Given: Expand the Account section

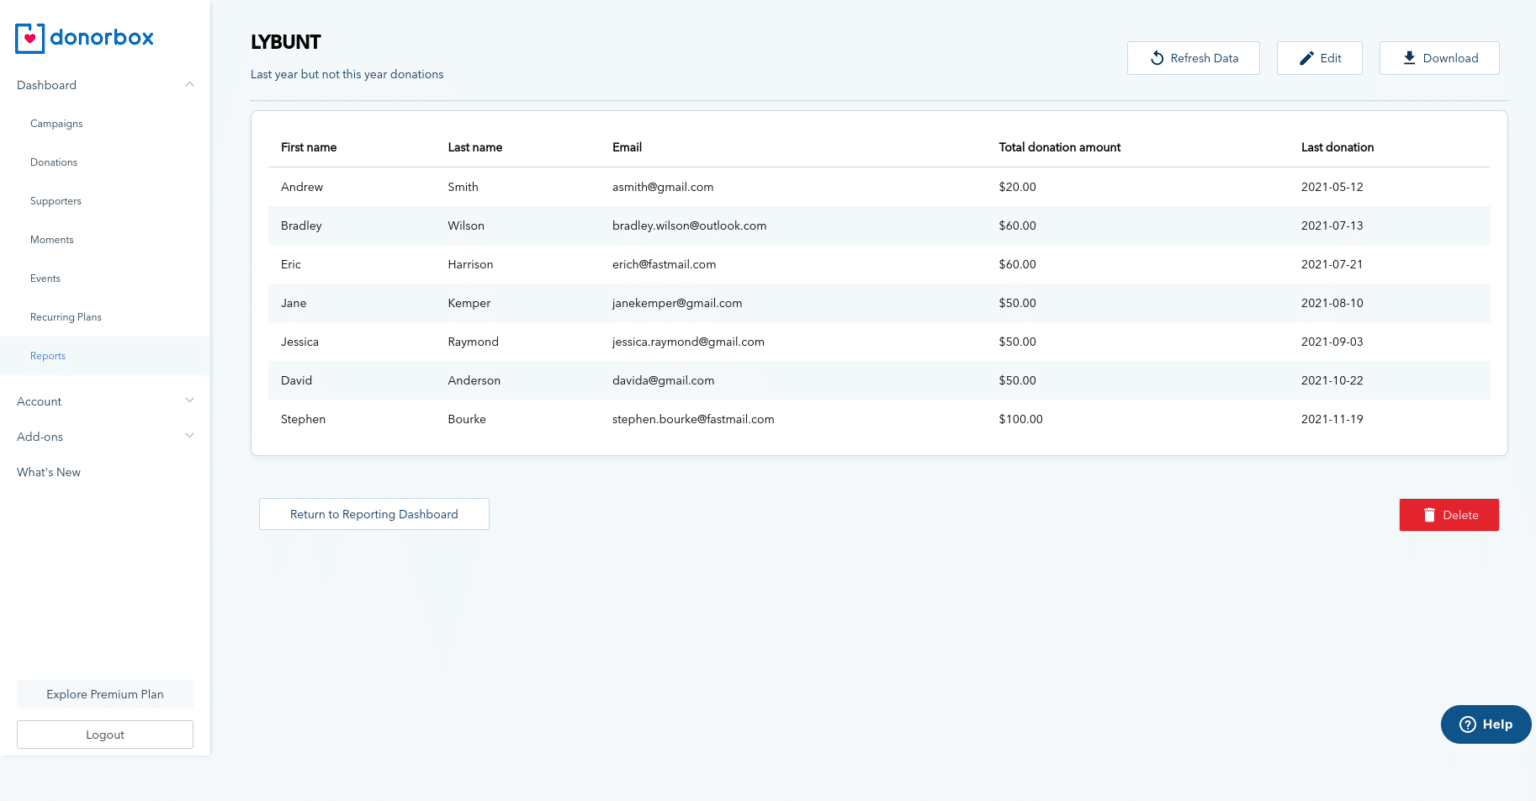Looking at the screenshot, I should (x=189, y=400).
